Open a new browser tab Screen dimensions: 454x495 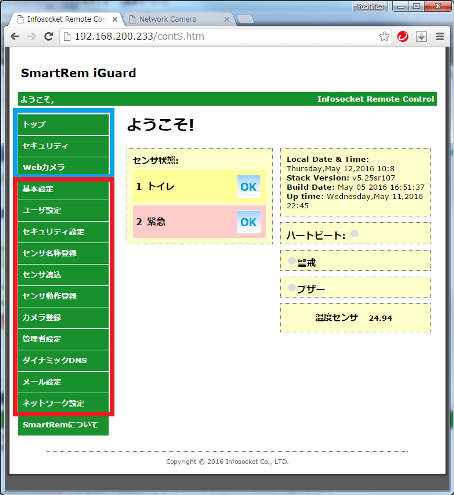coord(245,20)
